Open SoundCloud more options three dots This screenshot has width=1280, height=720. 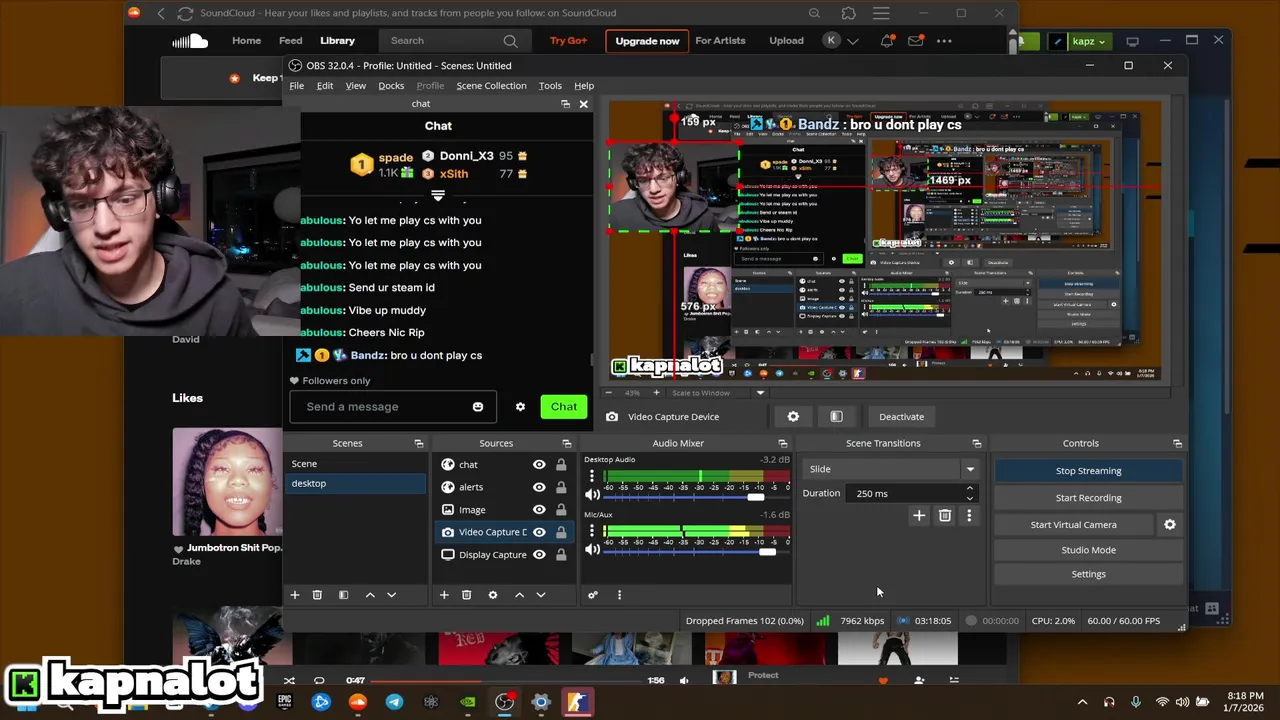click(944, 41)
